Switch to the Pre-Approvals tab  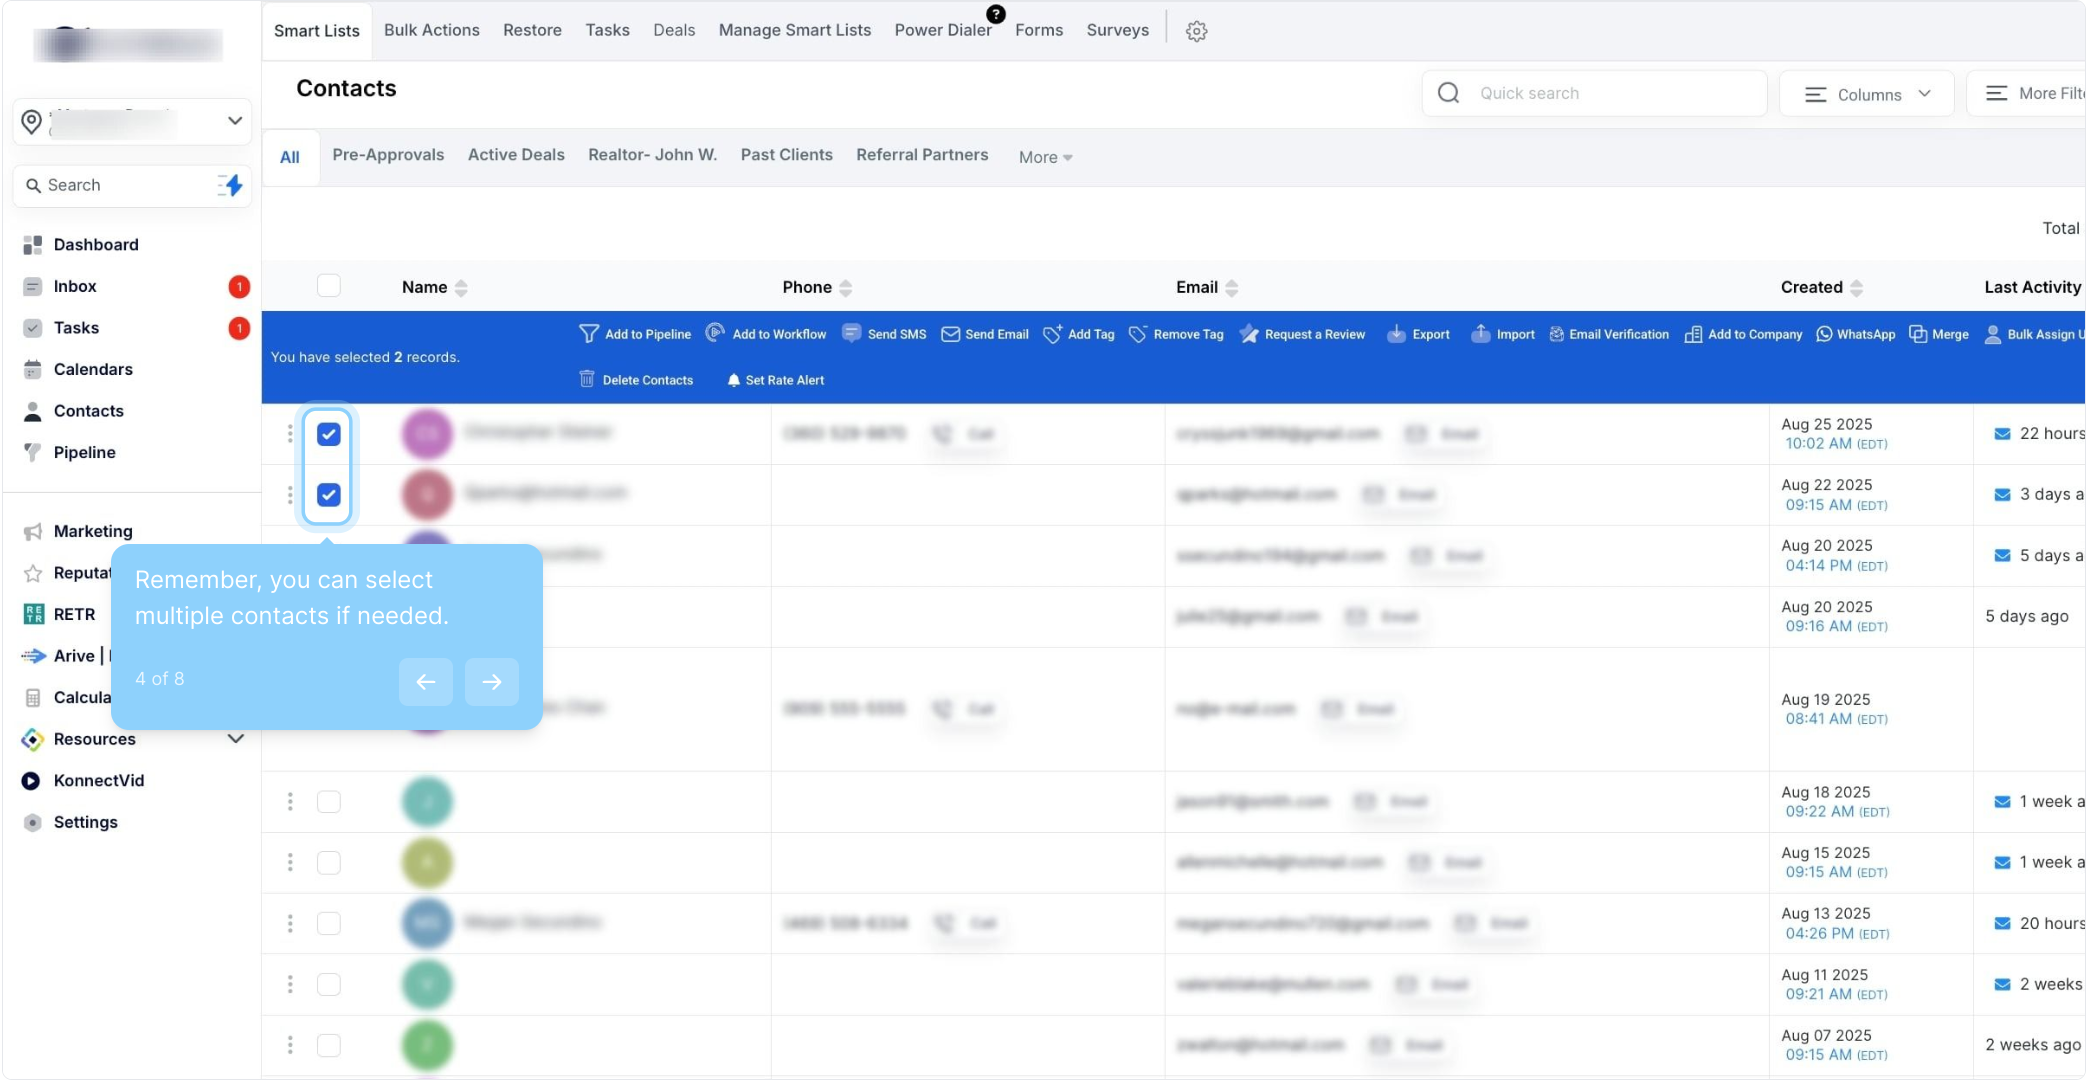coord(388,155)
